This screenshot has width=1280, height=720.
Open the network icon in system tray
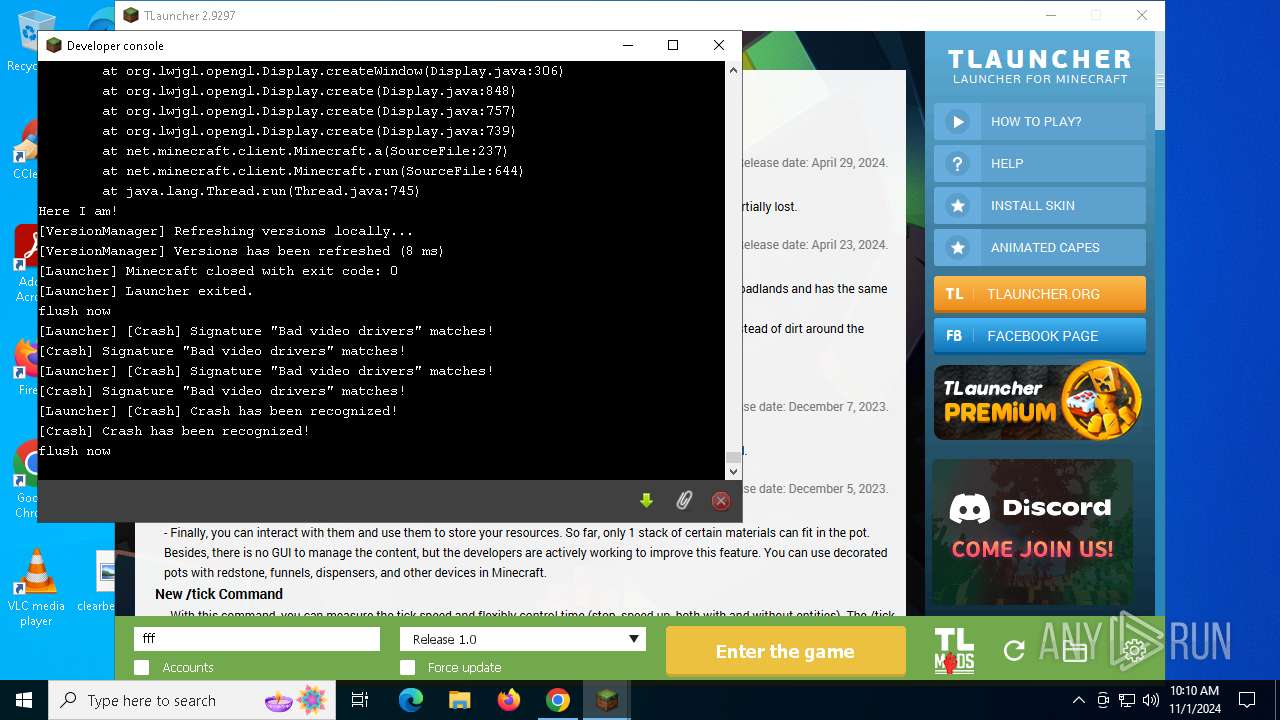pyautogui.click(x=1127, y=700)
